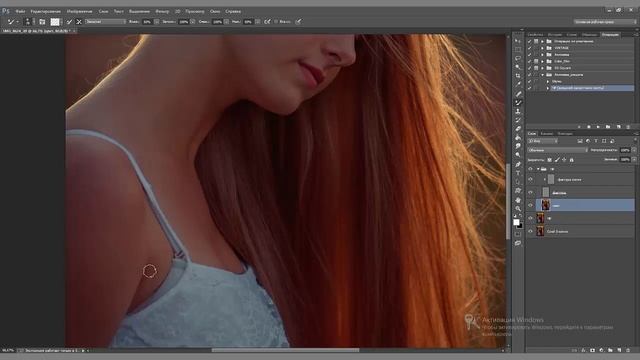
Task: Open the layer blend mode dropdown
Action: click(558, 150)
